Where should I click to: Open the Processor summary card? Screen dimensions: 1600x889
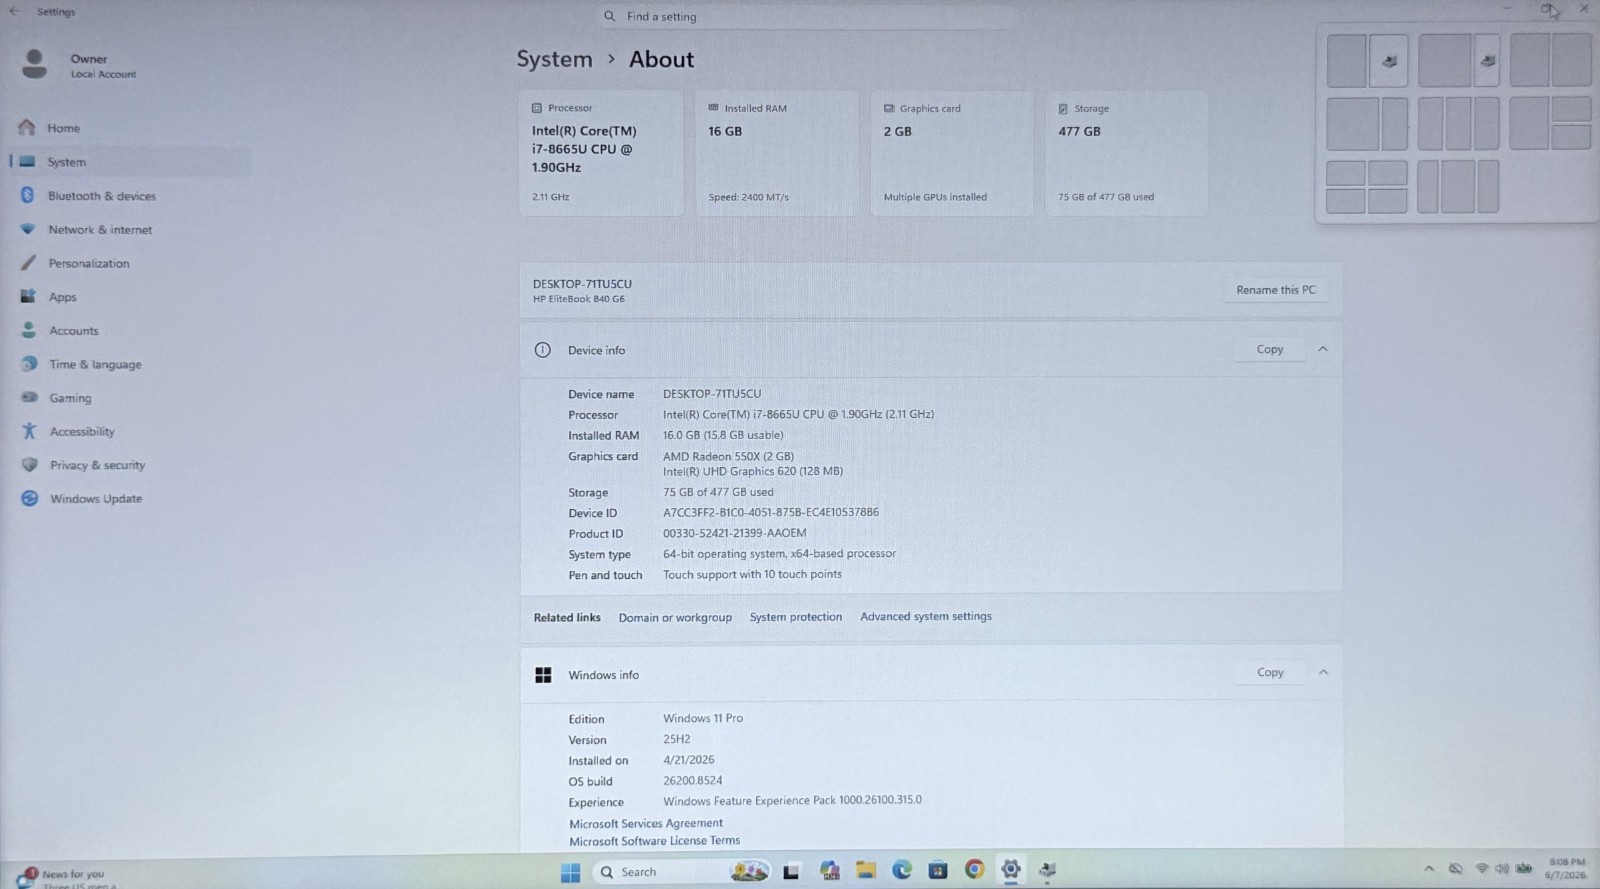tap(601, 153)
